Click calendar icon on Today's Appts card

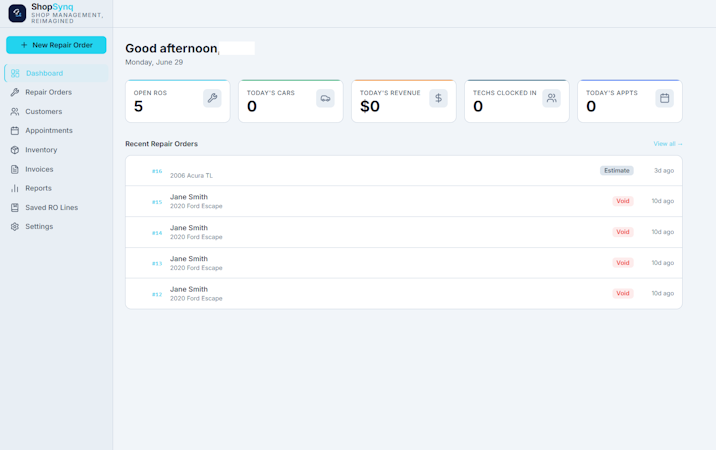[x=664, y=98]
